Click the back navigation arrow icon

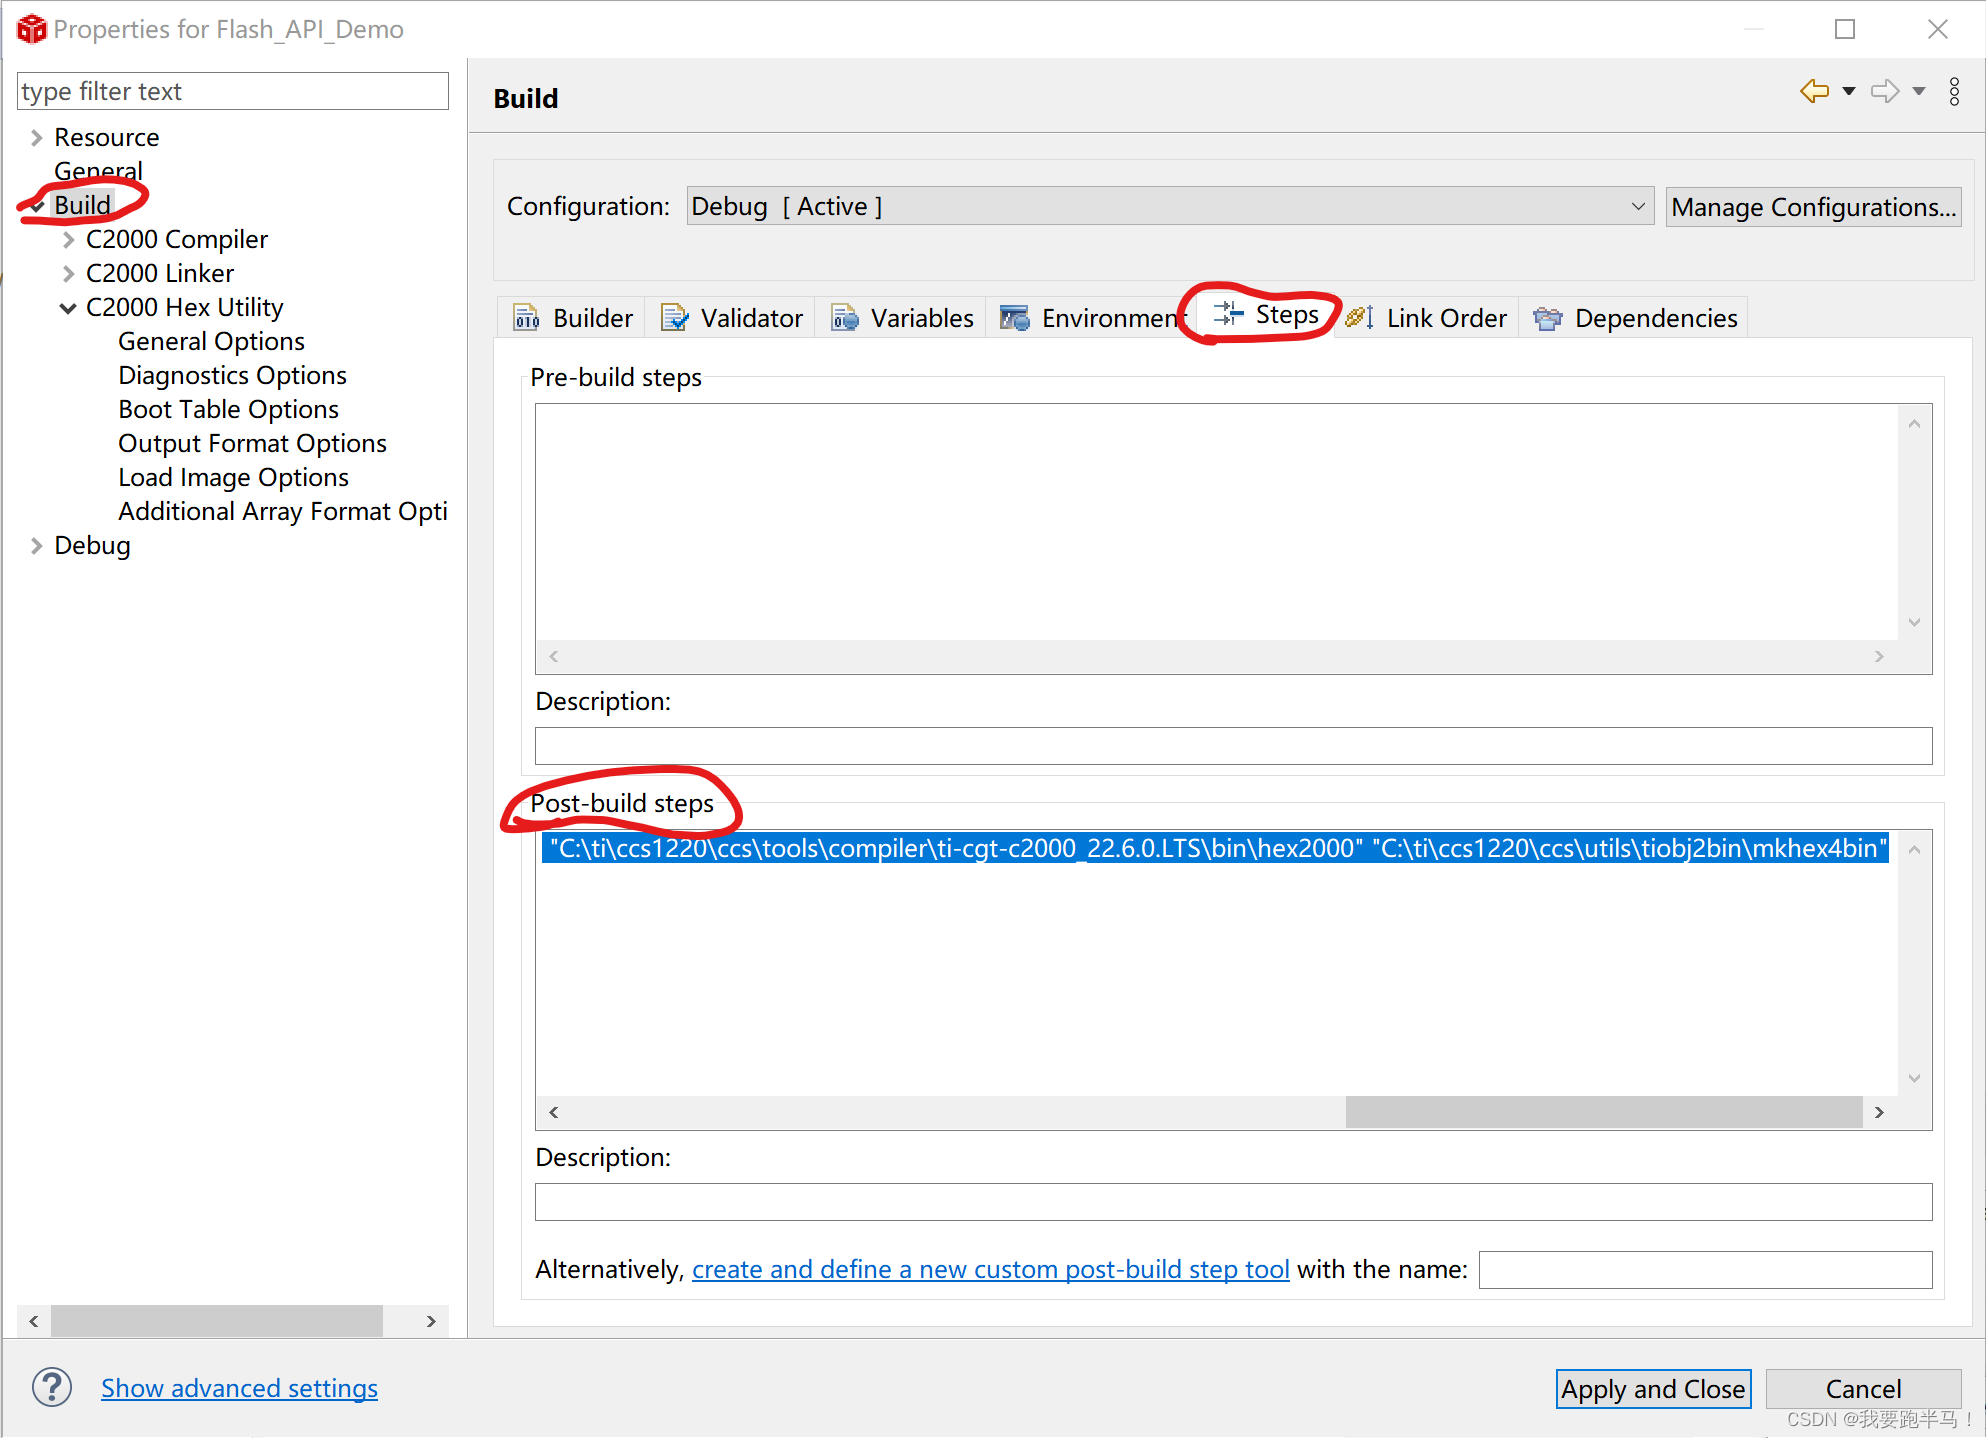click(1814, 91)
